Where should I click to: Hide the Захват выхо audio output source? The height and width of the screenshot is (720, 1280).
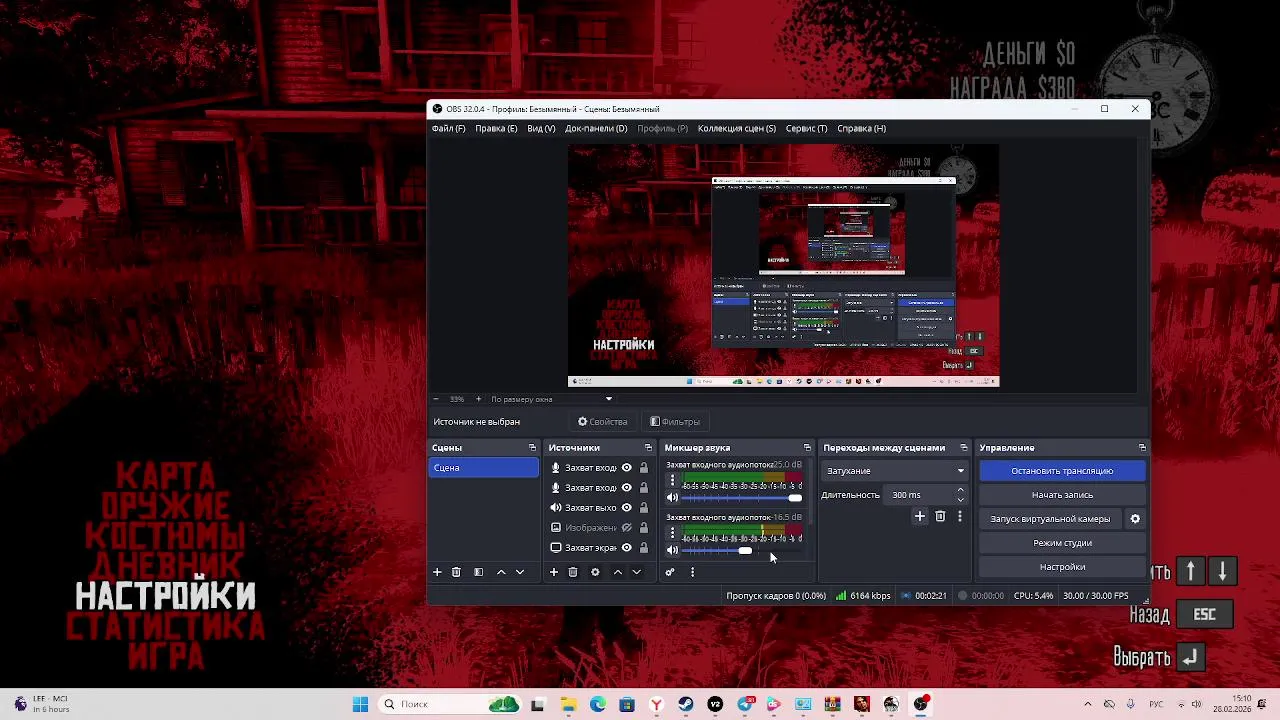(x=627, y=508)
